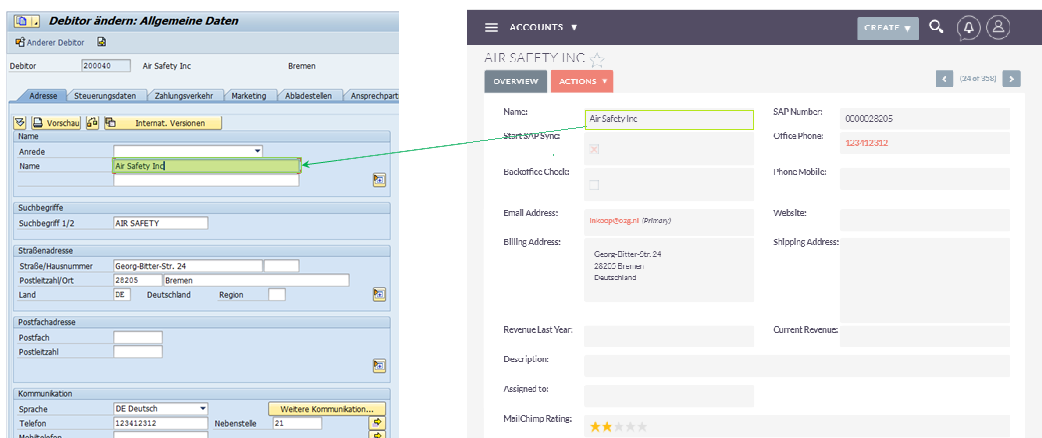Image resolution: width=1042 pixels, height=438 pixels.
Task: Go to the previous account record
Action: pos(945,78)
